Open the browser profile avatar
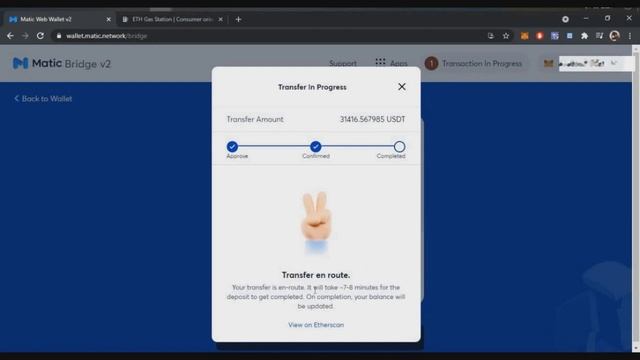 click(x=615, y=36)
